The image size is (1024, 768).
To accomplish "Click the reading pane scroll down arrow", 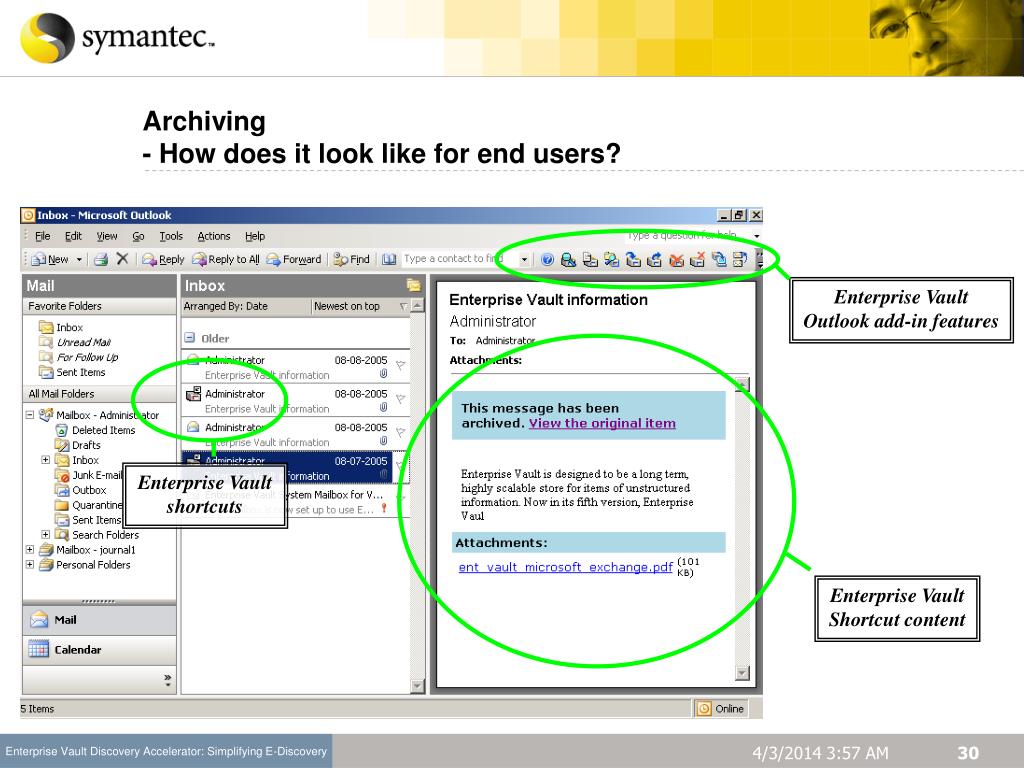I will pyautogui.click(x=742, y=673).
